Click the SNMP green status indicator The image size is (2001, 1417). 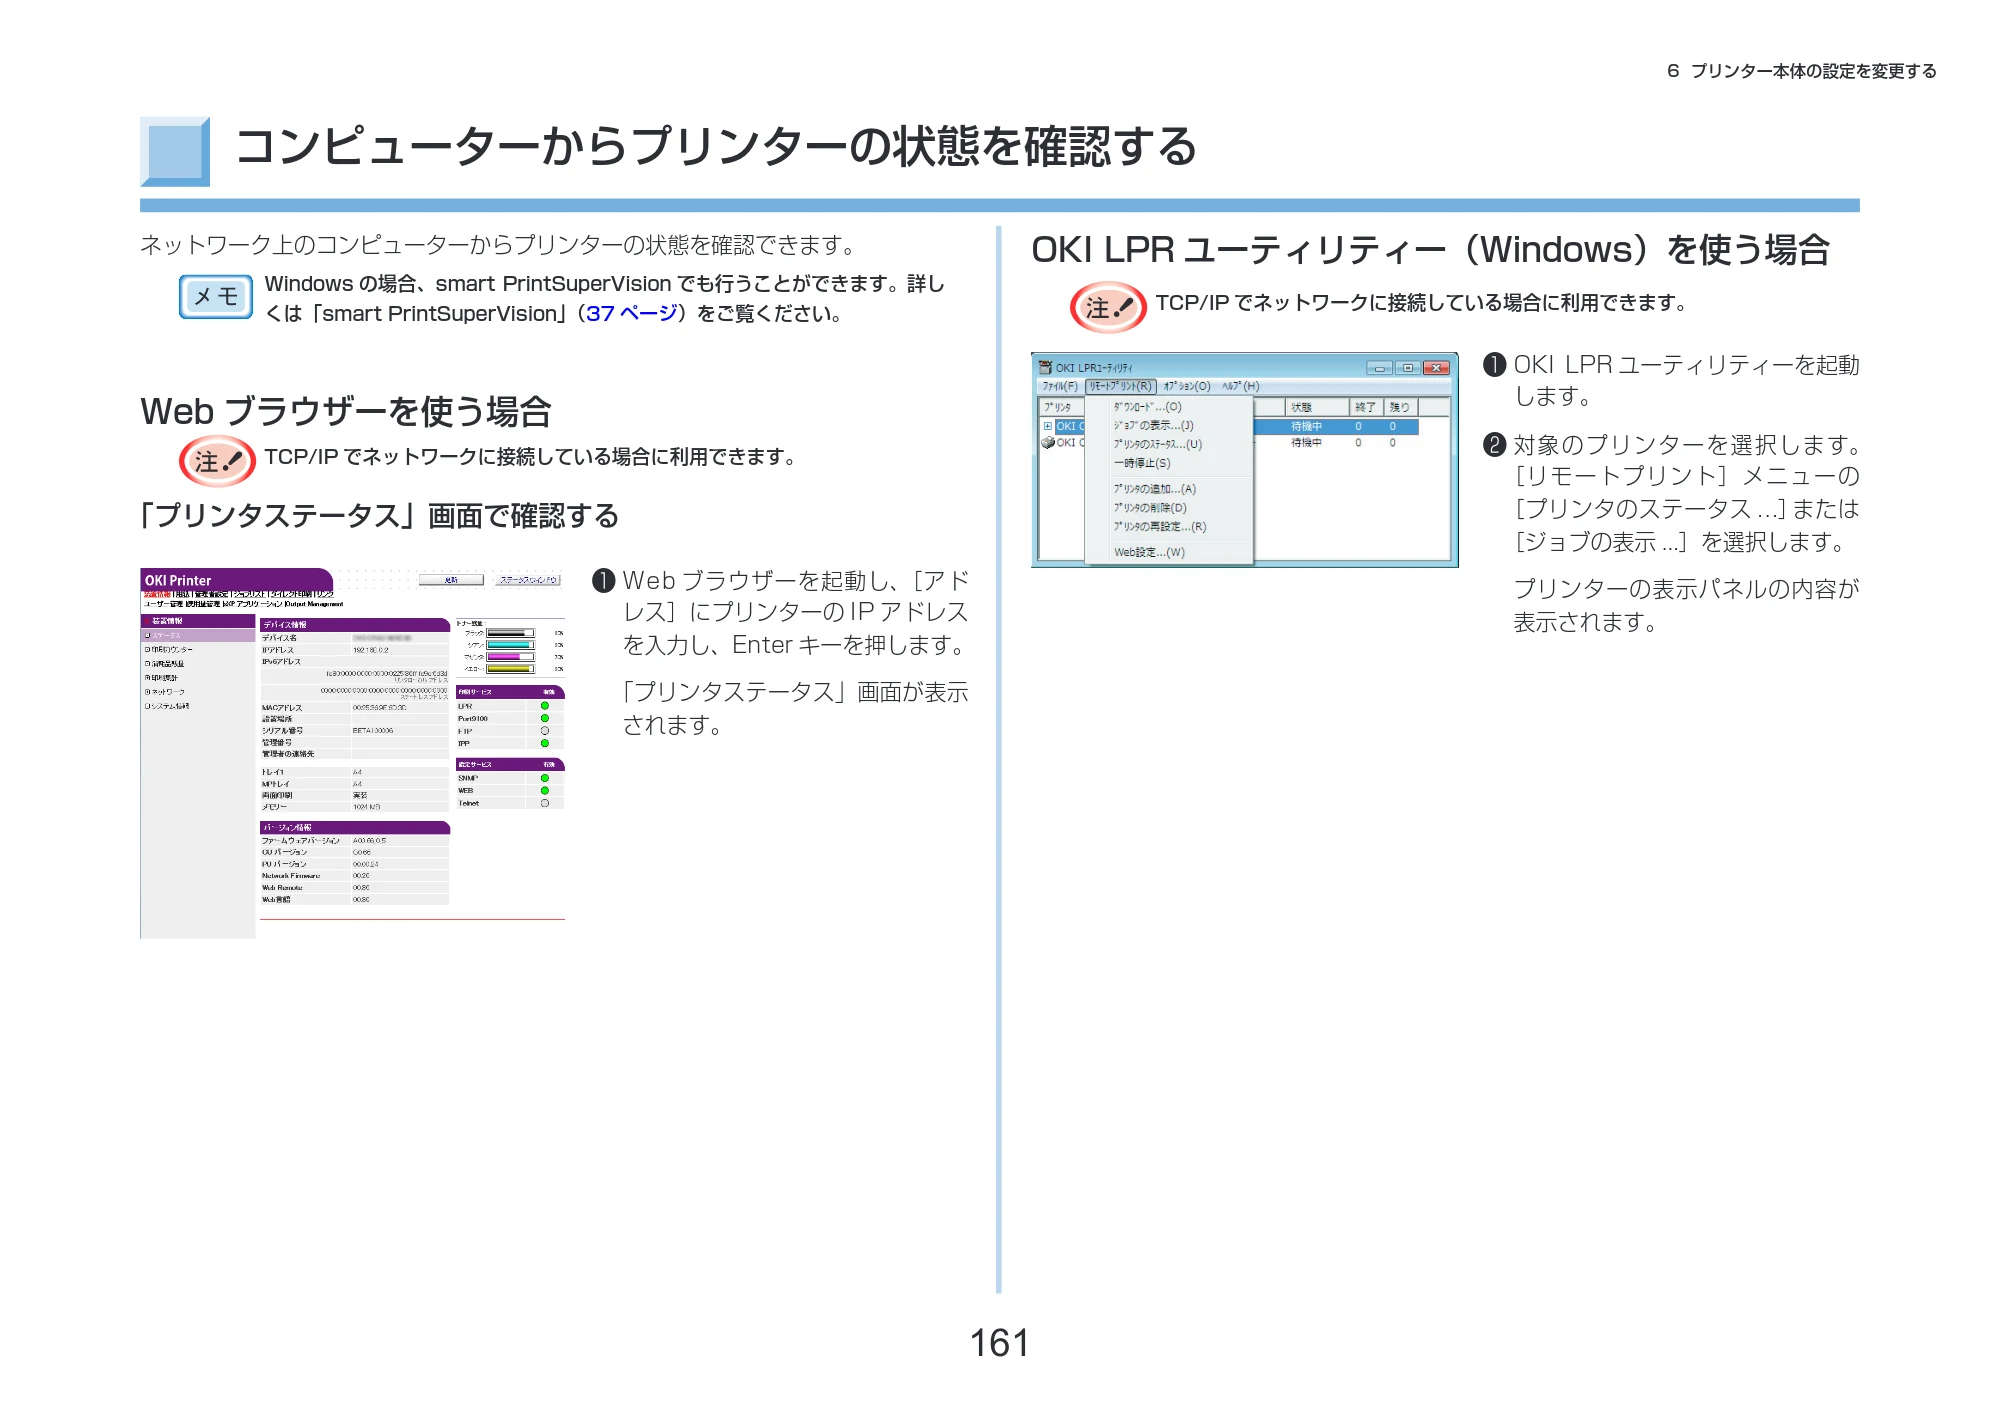[x=545, y=778]
